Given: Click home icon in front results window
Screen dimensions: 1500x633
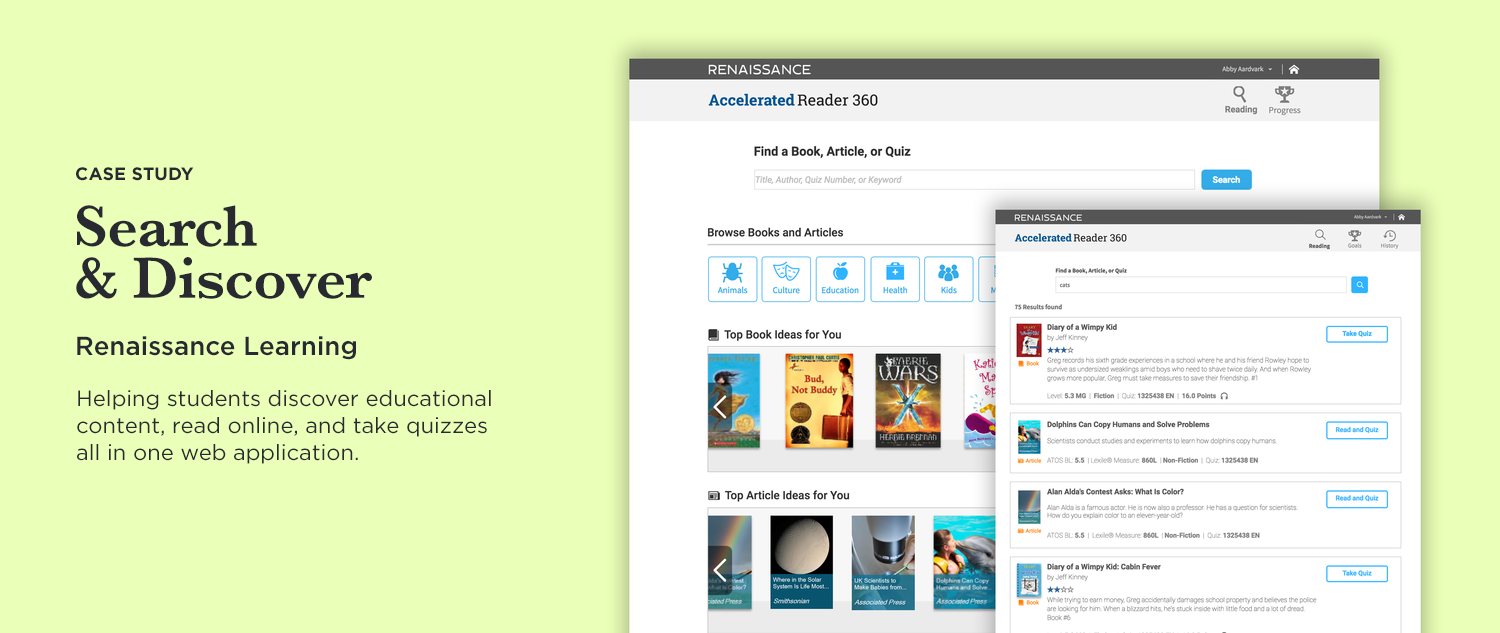Looking at the screenshot, I should (x=1402, y=217).
